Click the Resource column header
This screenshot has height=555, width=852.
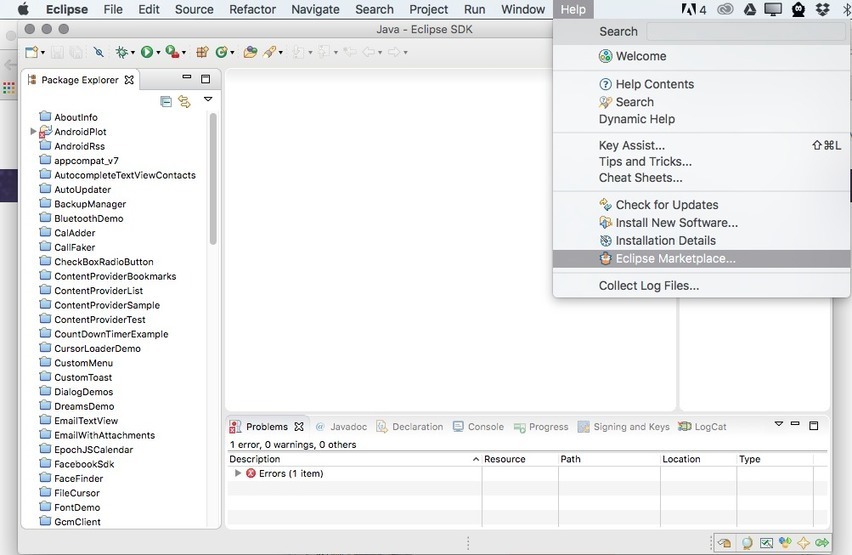coord(520,459)
